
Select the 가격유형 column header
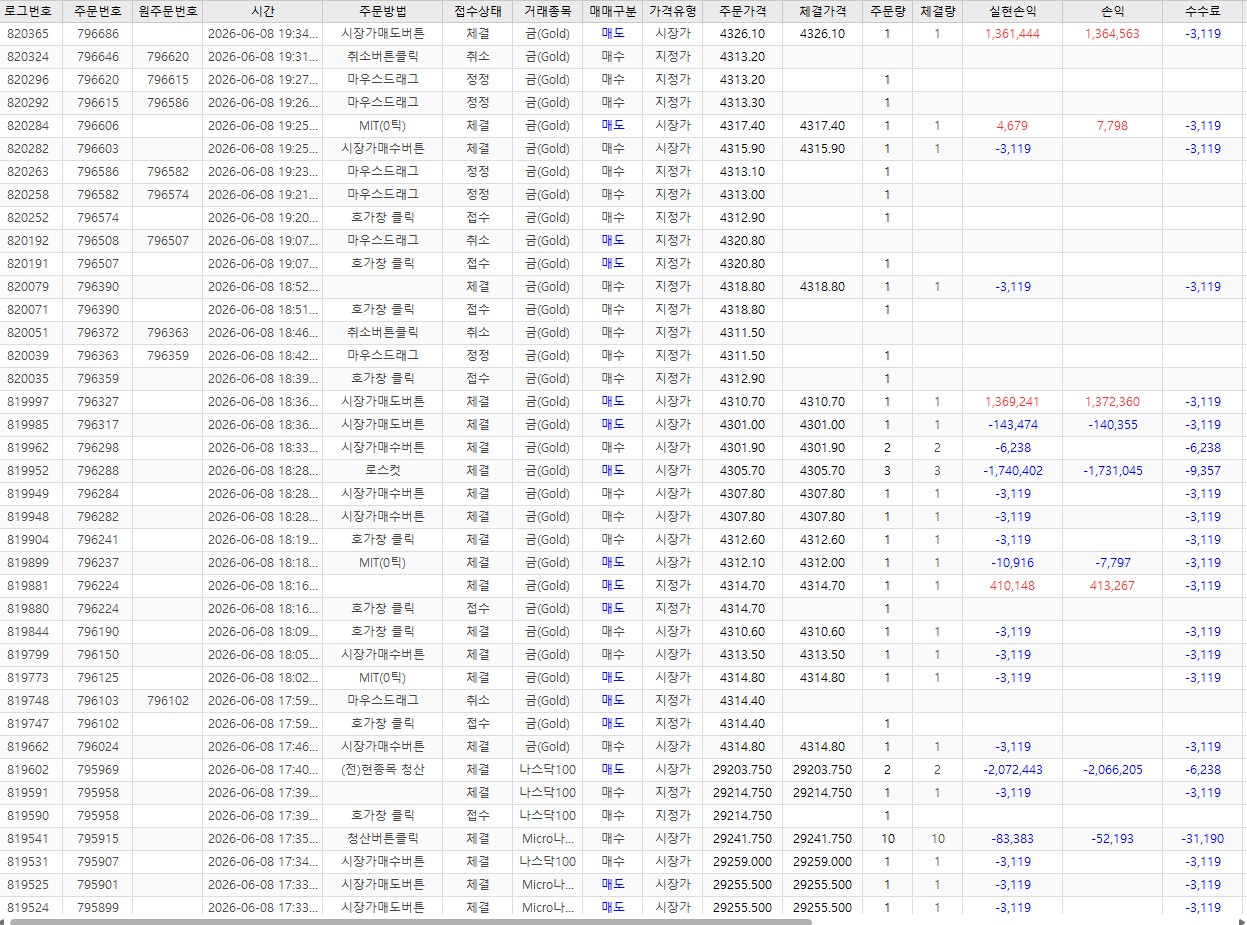tap(672, 11)
